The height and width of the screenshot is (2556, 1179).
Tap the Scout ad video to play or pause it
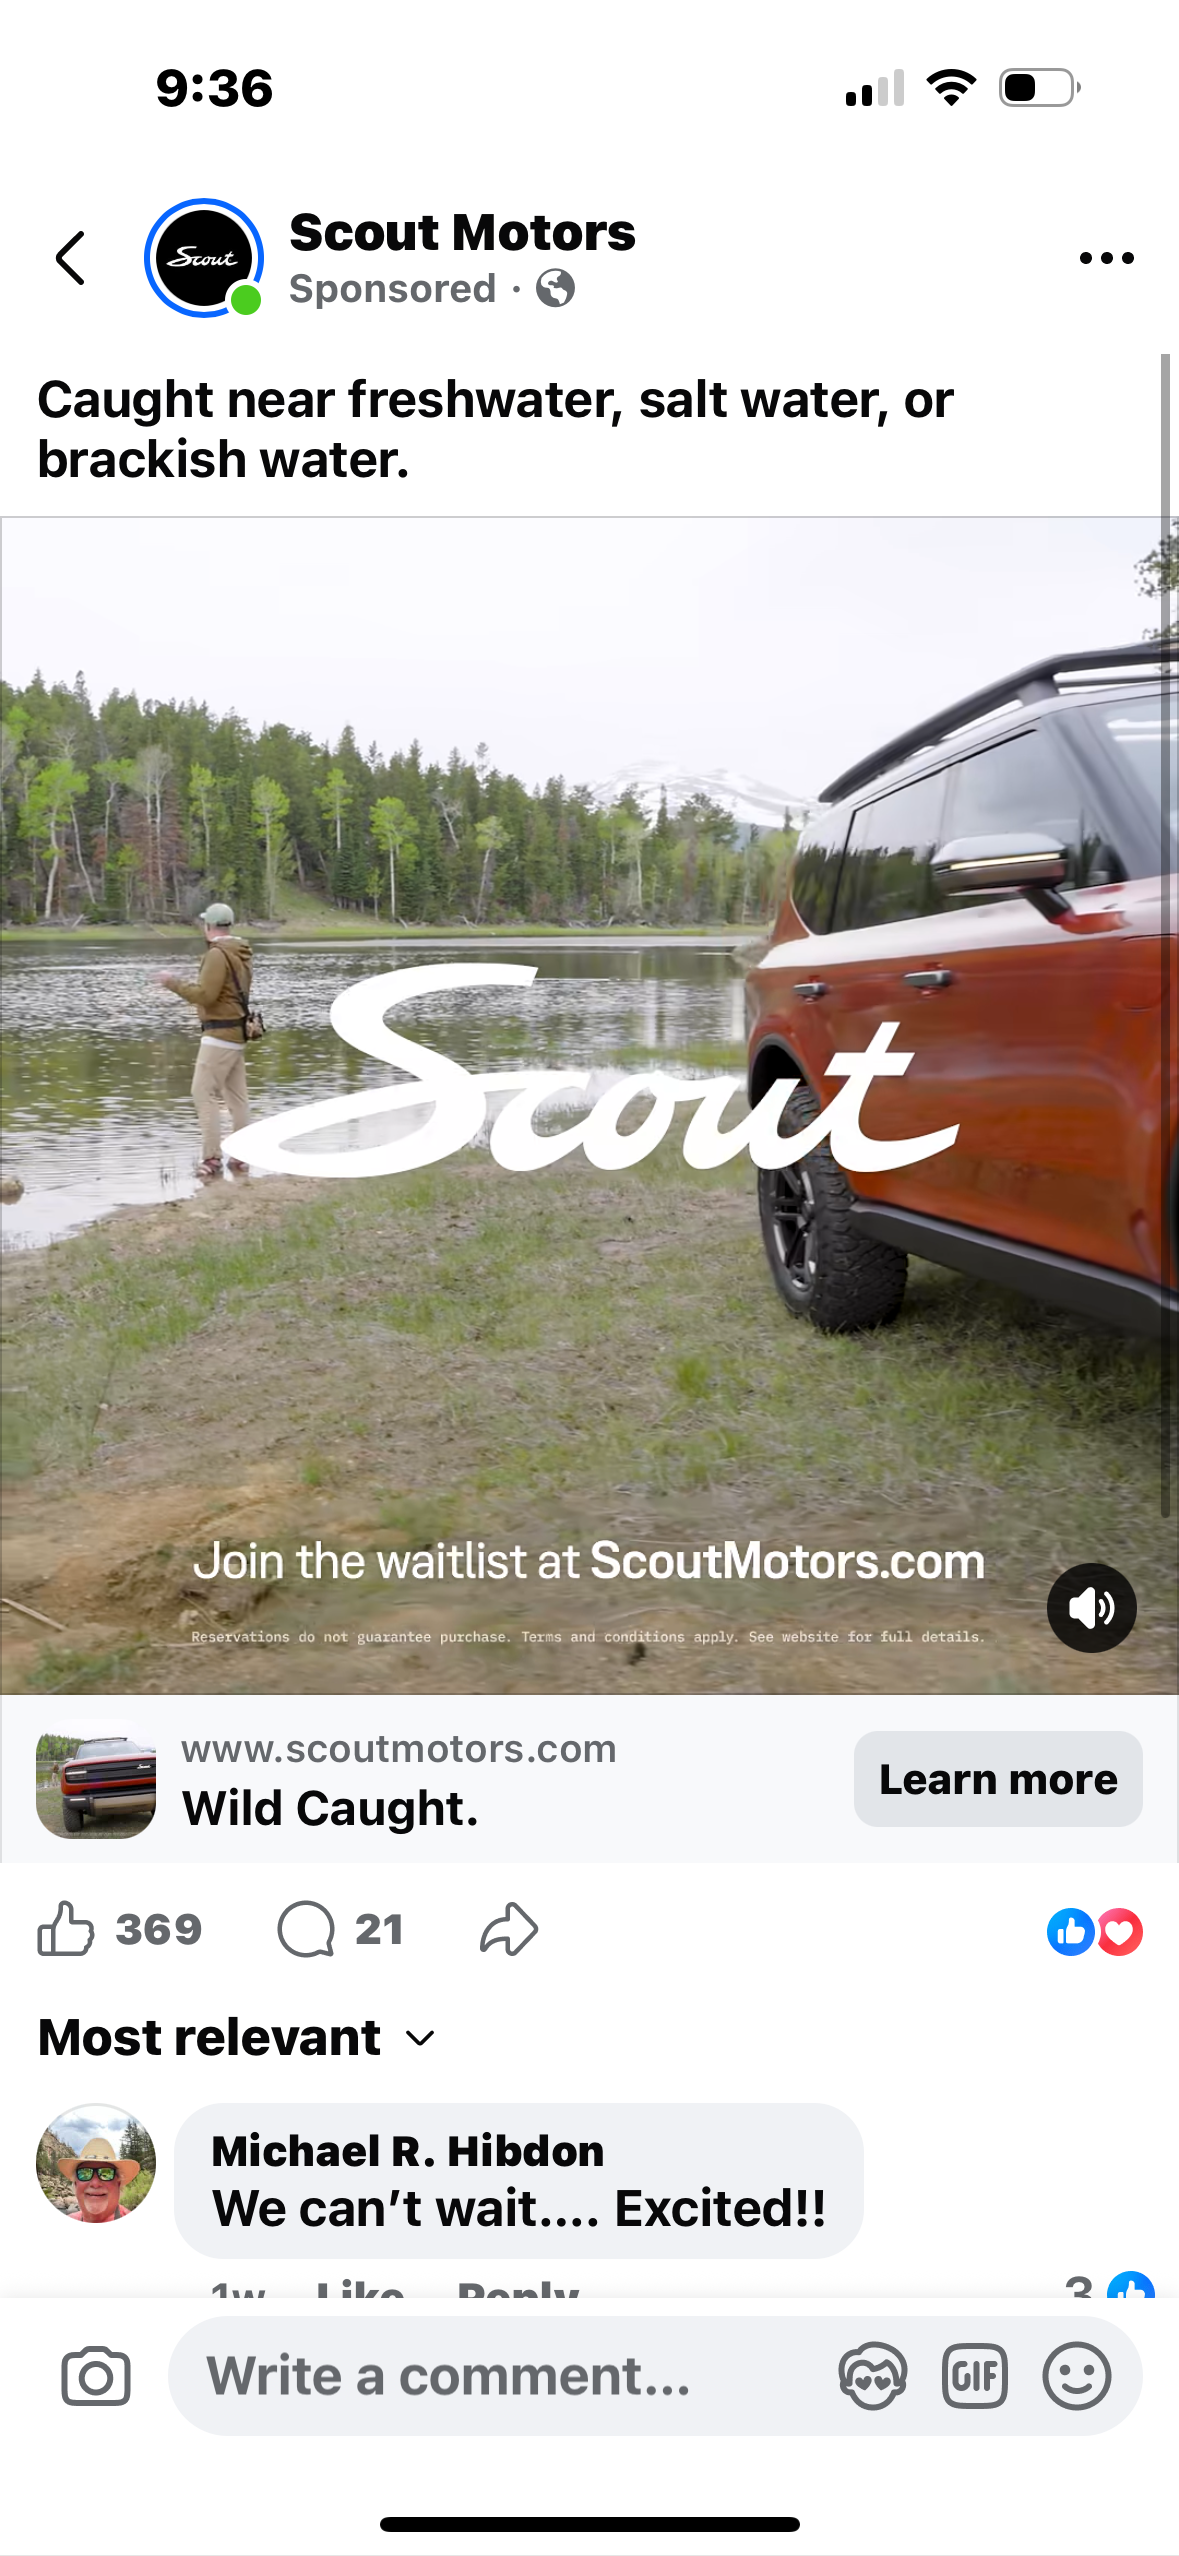tap(589, 1105)
